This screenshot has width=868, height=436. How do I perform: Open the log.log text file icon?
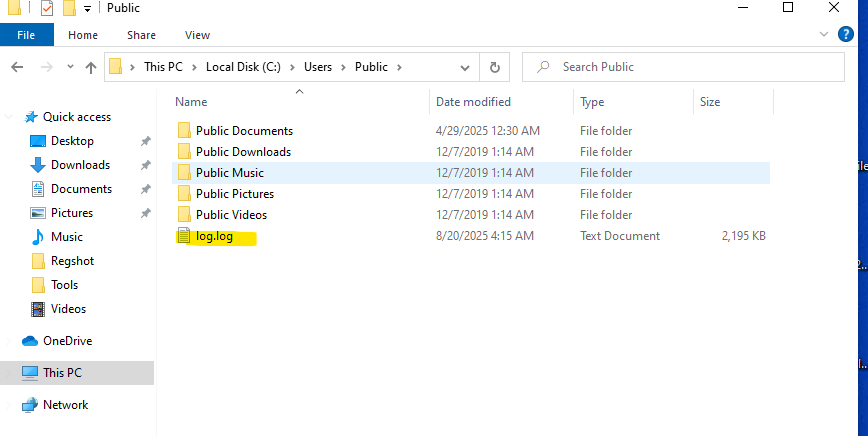(x=183, y=237)
